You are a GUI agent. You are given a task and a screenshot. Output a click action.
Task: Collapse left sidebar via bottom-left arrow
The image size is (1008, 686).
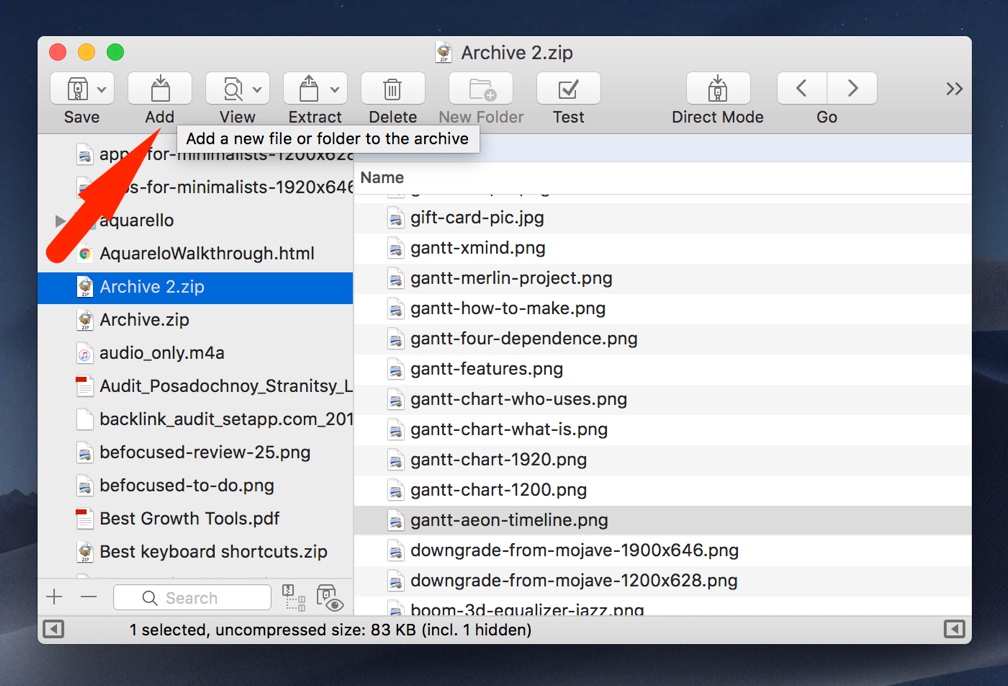[x=54, y=629]
